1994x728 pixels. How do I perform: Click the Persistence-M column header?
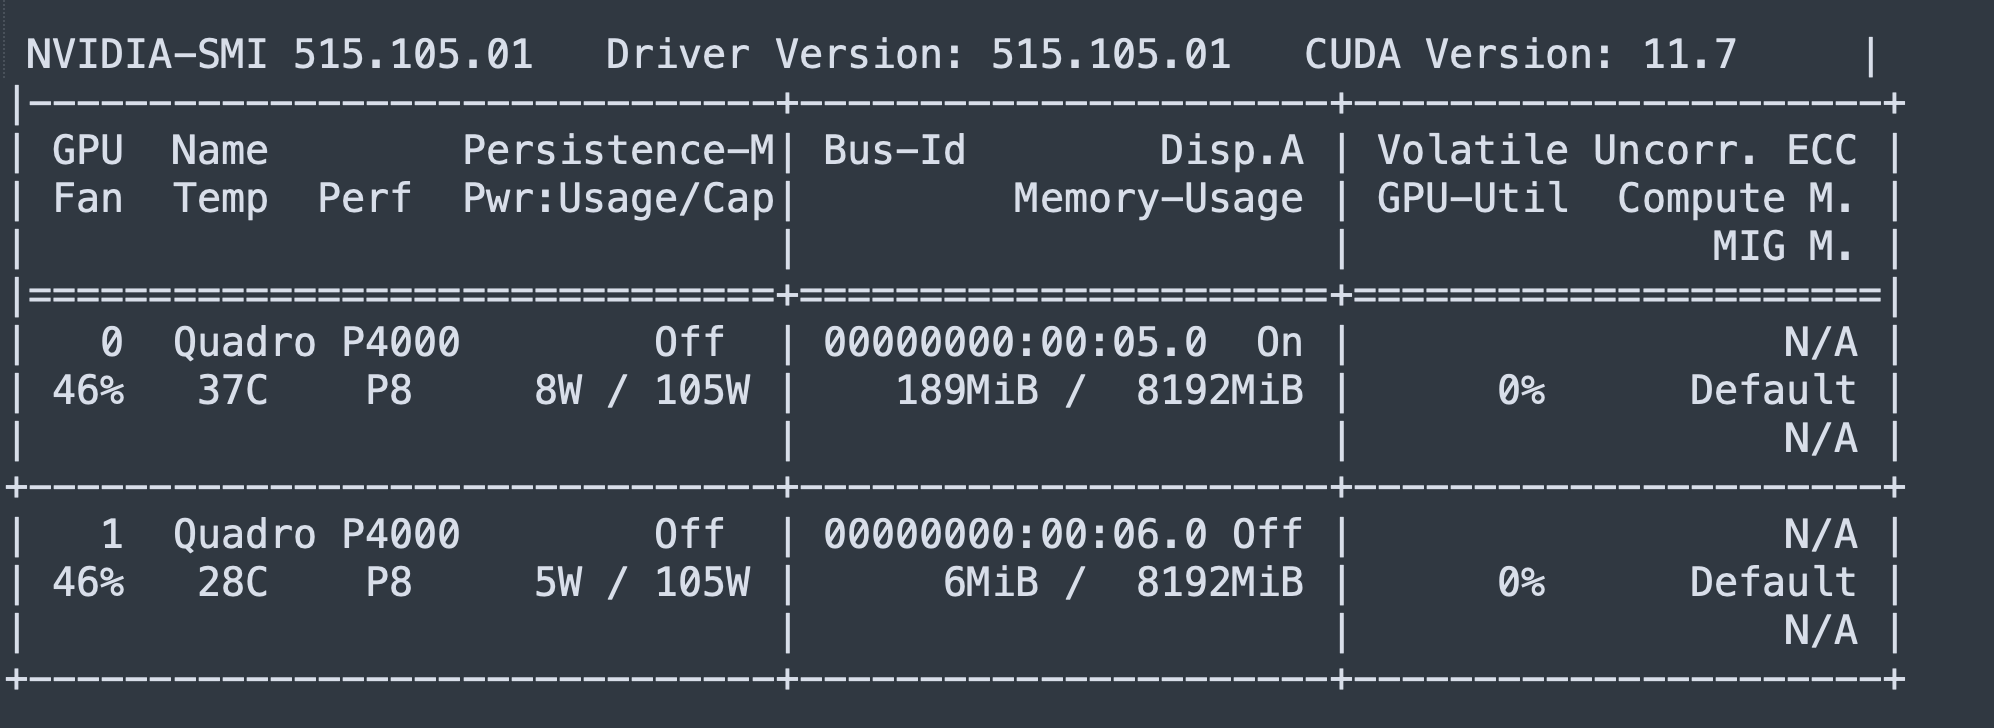tap(618, 151)
